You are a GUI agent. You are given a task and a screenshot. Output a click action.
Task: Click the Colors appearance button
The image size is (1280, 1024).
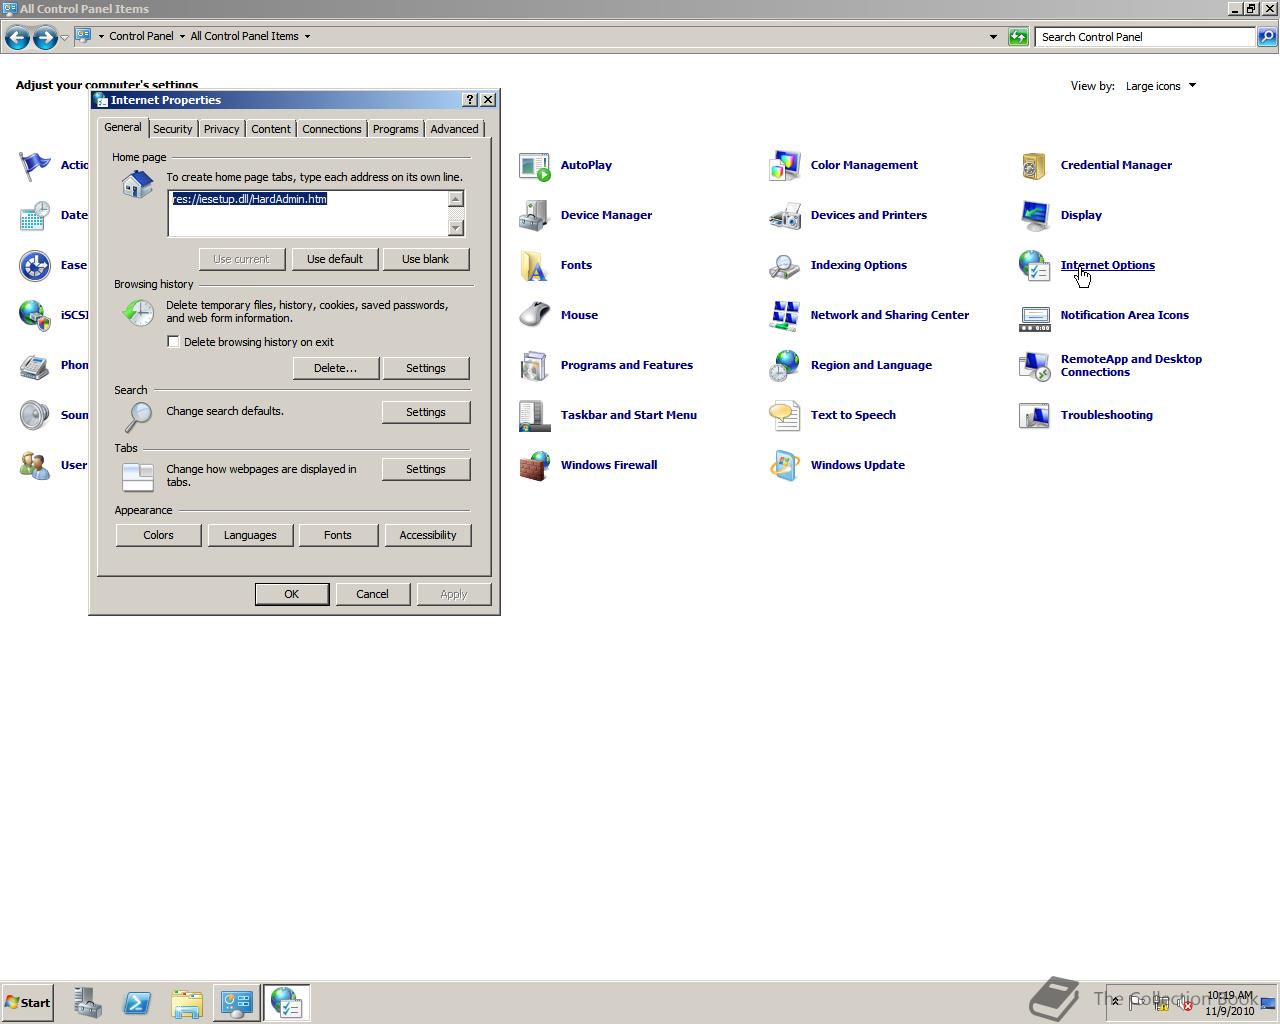pyautogui.click(x=158, y=535)
